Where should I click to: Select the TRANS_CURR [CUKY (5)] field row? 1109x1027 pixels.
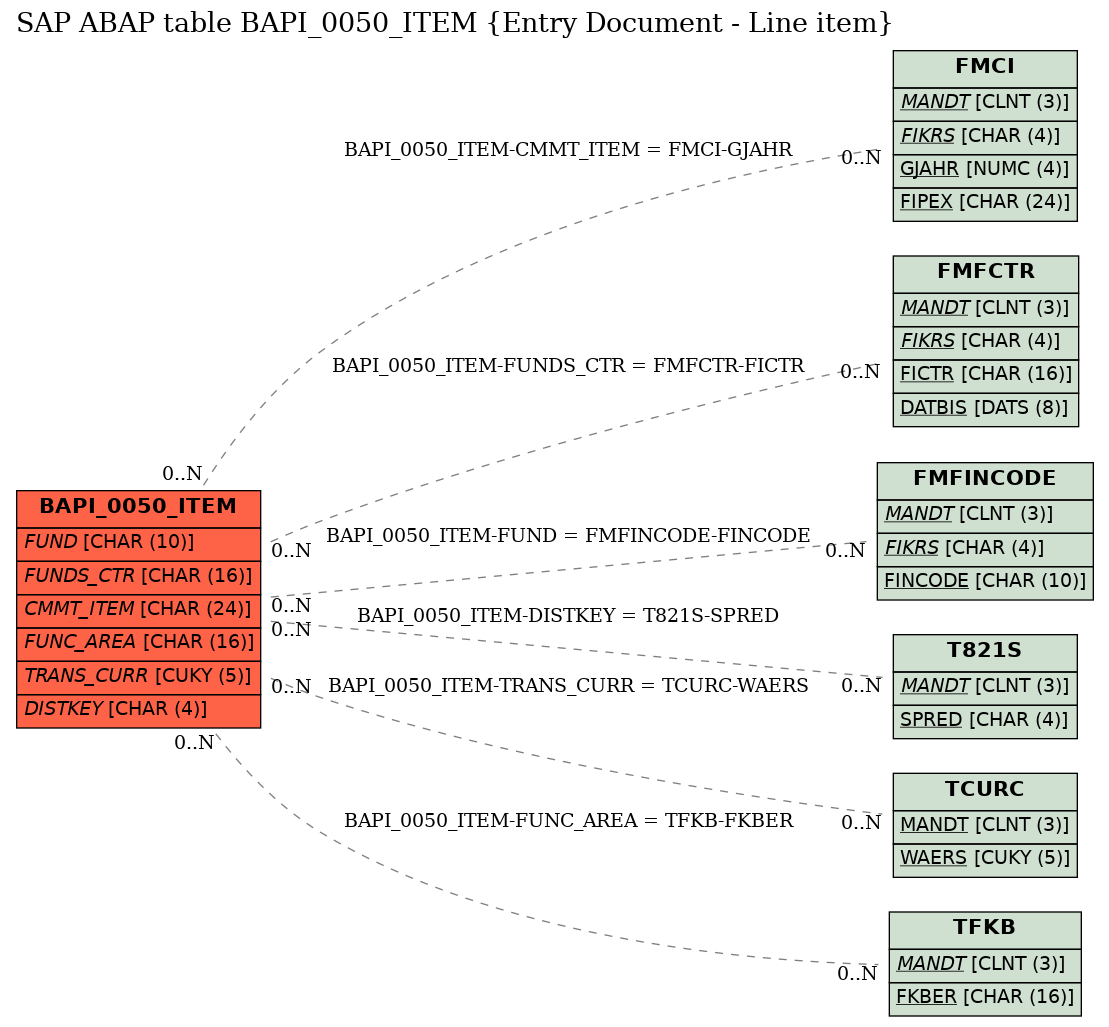coord(139,677)
